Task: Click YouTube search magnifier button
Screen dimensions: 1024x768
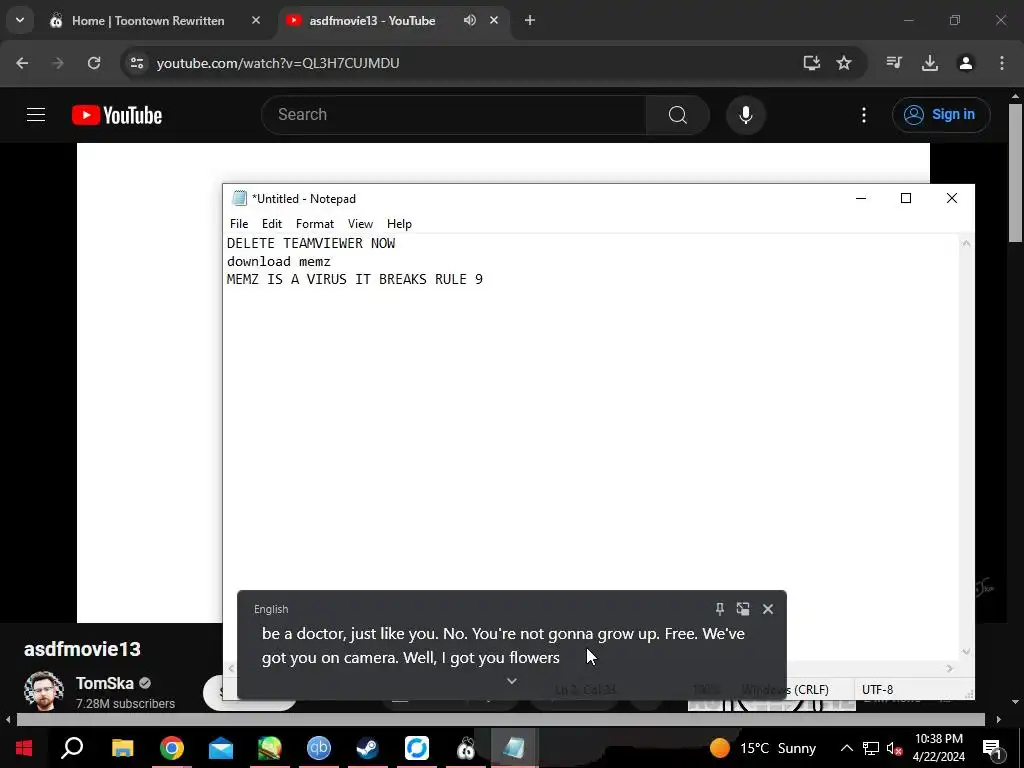Action: (x=678, y=115)
